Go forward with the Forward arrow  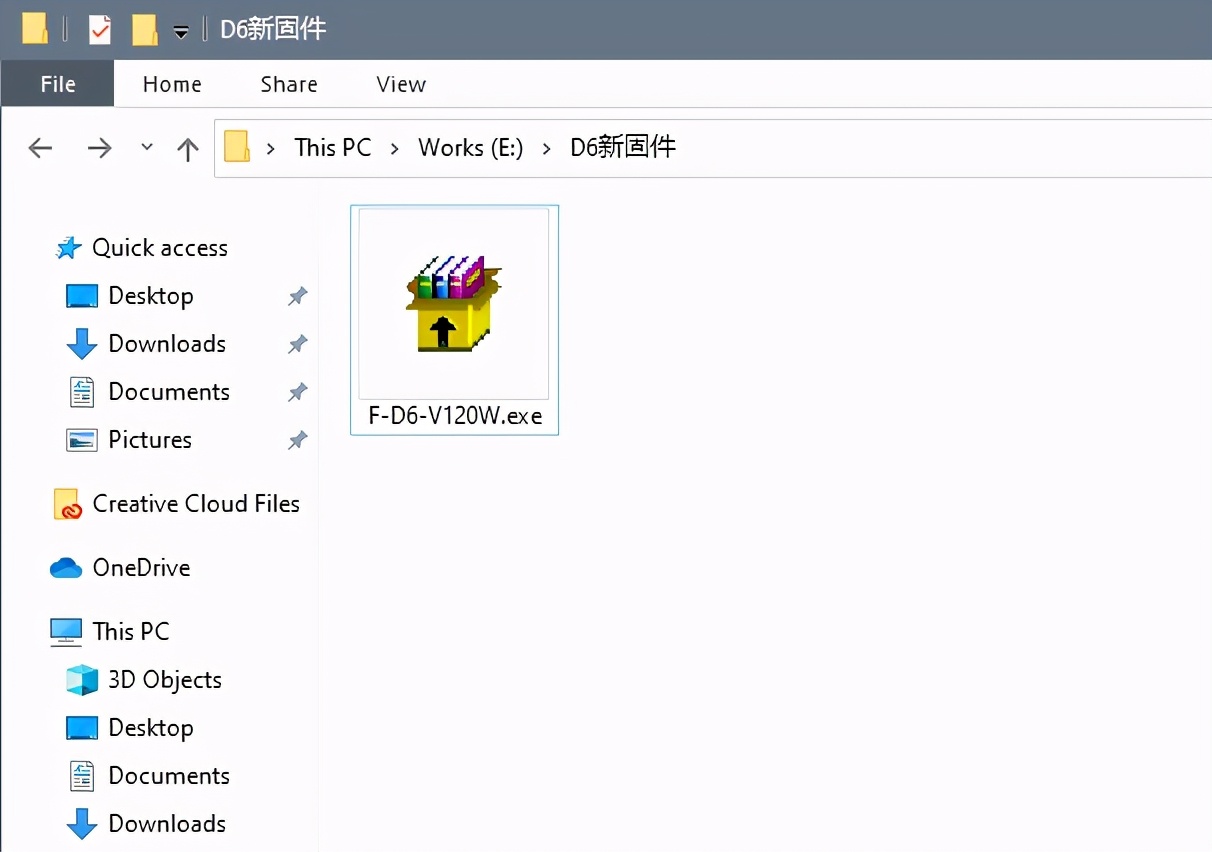click(99, 148)
